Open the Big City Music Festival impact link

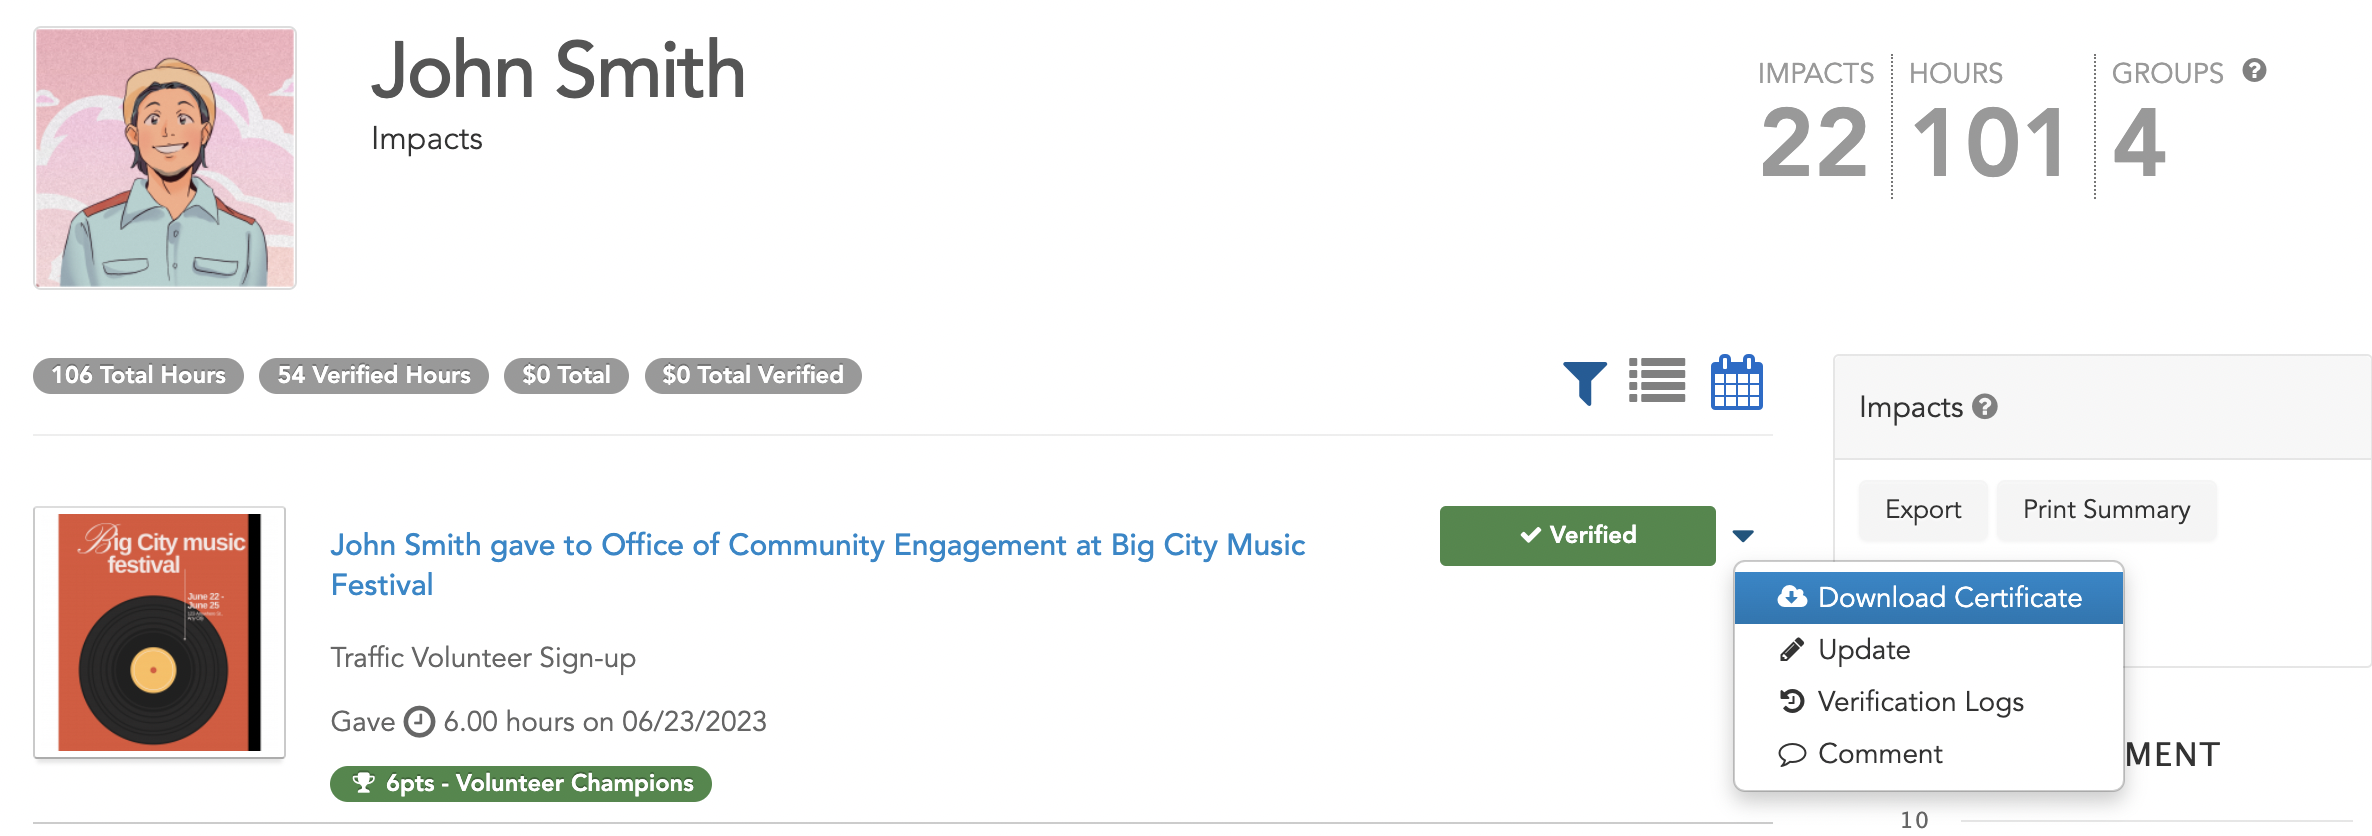tap(817, 564)
